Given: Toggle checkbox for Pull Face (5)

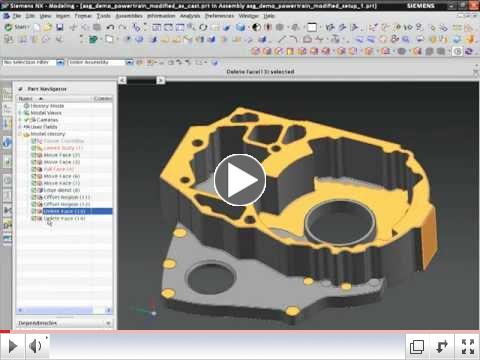Looking at the screenshot, I should tap(33, 169).
